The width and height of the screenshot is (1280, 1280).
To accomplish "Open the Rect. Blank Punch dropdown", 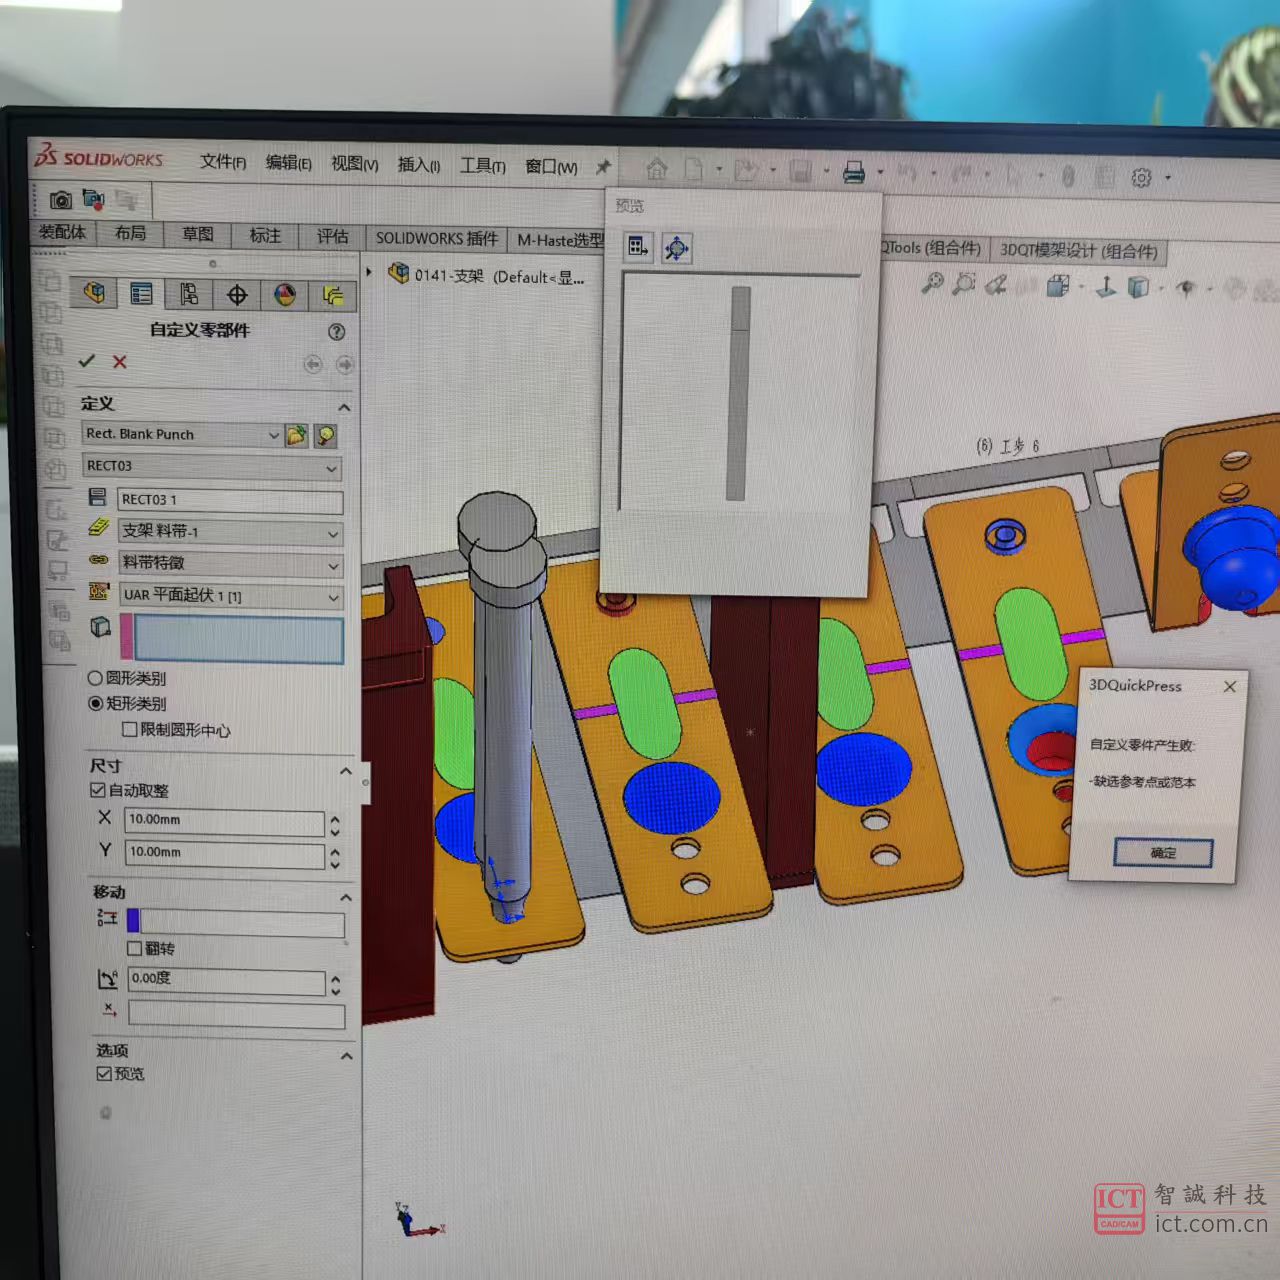I will (273, 435).
